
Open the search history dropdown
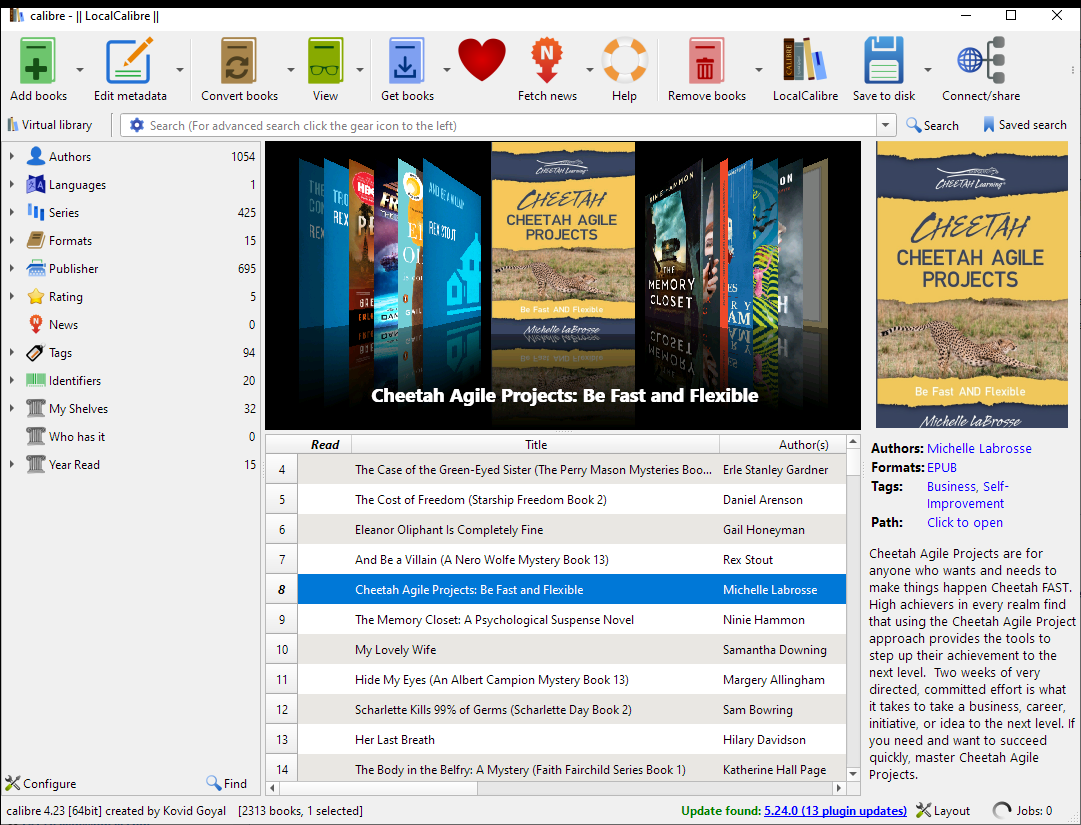tap(885, 125)
